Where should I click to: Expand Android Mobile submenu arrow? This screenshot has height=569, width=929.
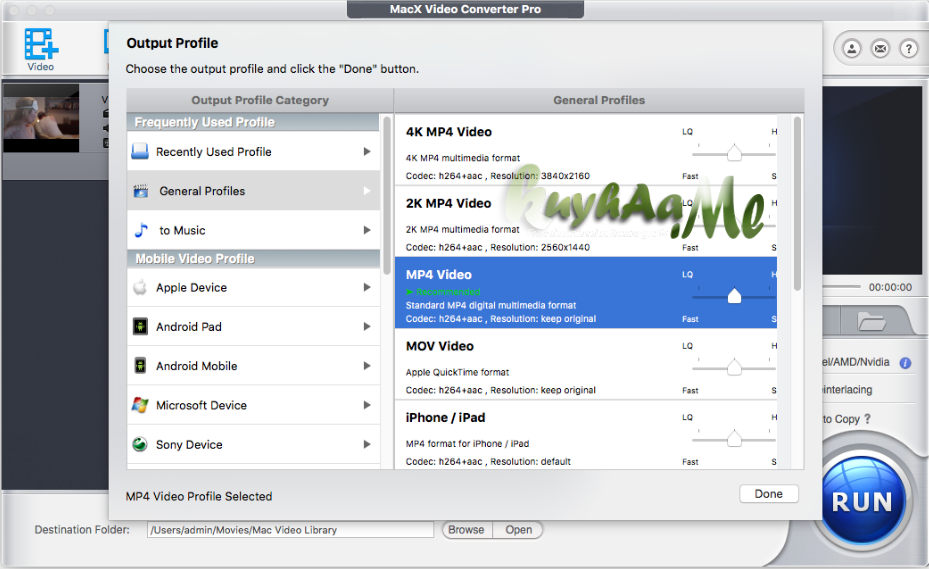(x=367, y=366)
